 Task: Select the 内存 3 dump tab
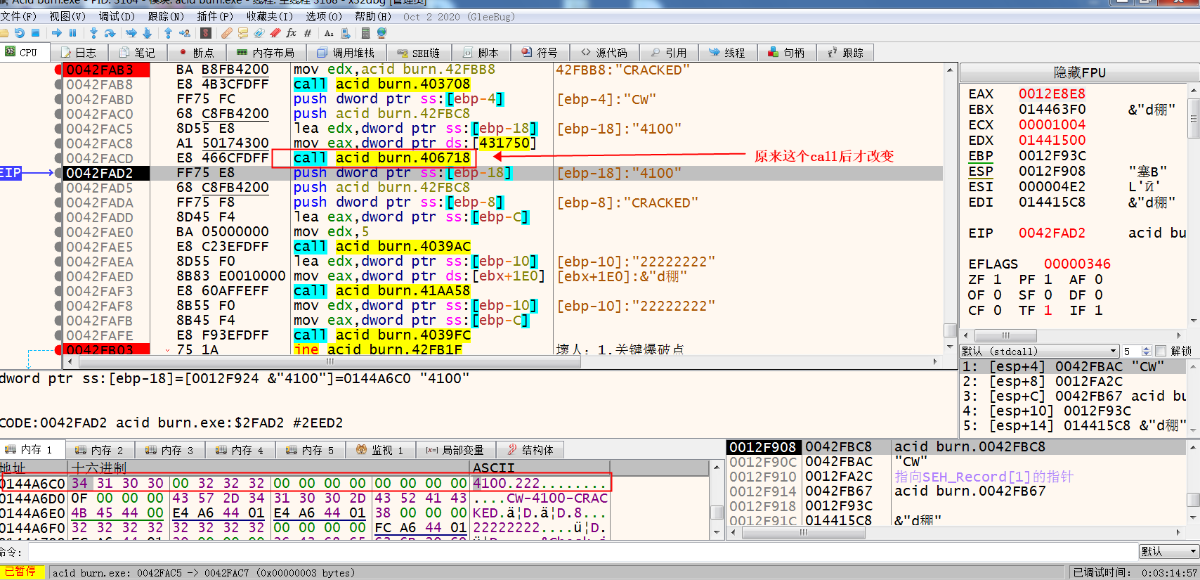169,450
